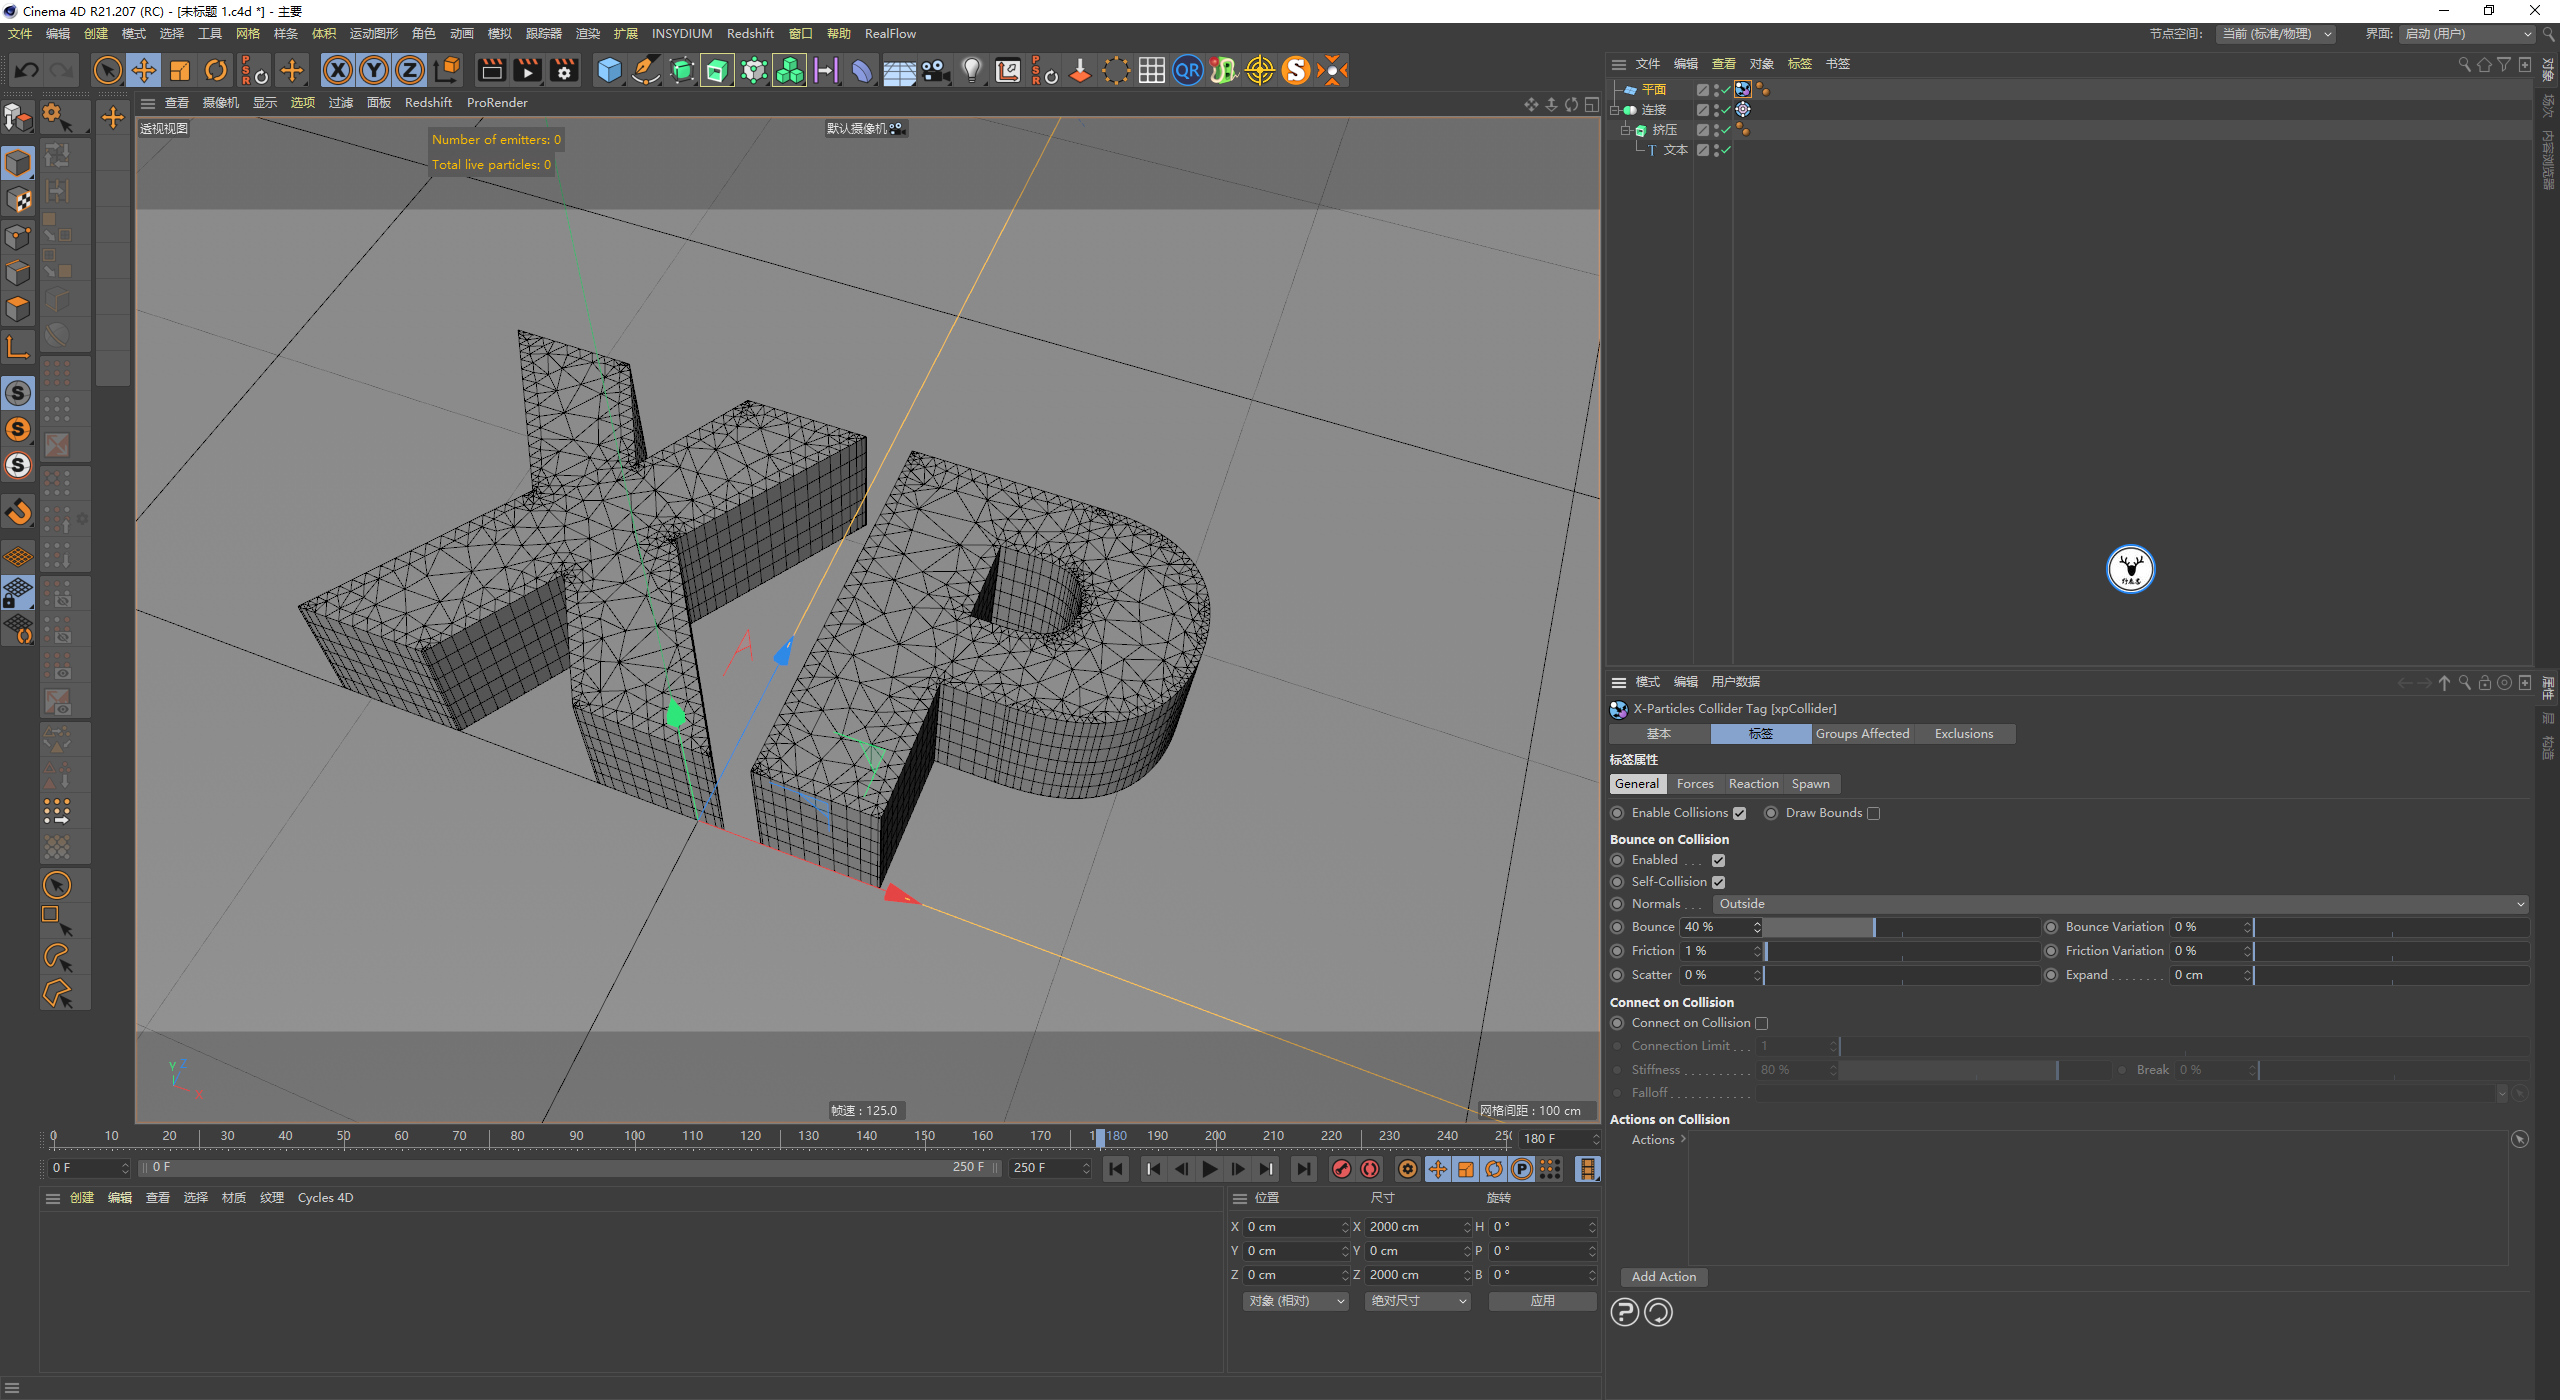This screenshot has height=1400, width=2560.
Task: Click the Undo arrow icon
Action: (27, 70)
